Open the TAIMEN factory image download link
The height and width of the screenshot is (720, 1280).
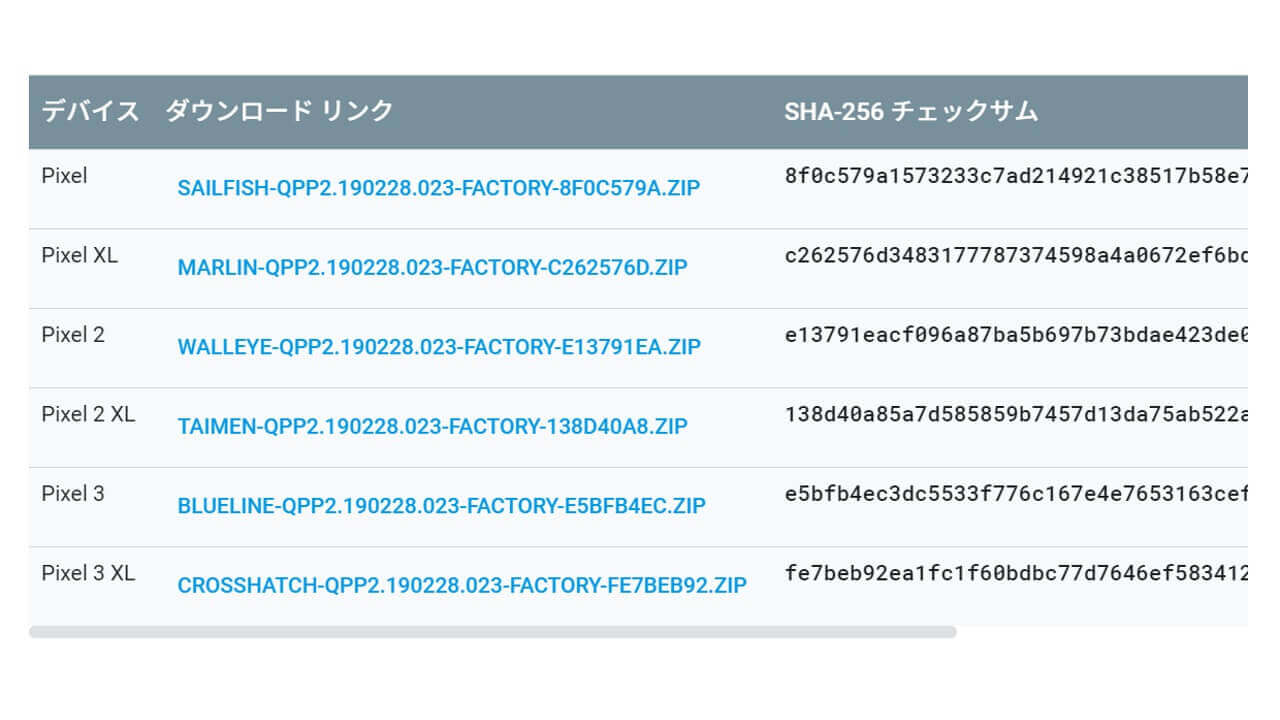[432, 427]
